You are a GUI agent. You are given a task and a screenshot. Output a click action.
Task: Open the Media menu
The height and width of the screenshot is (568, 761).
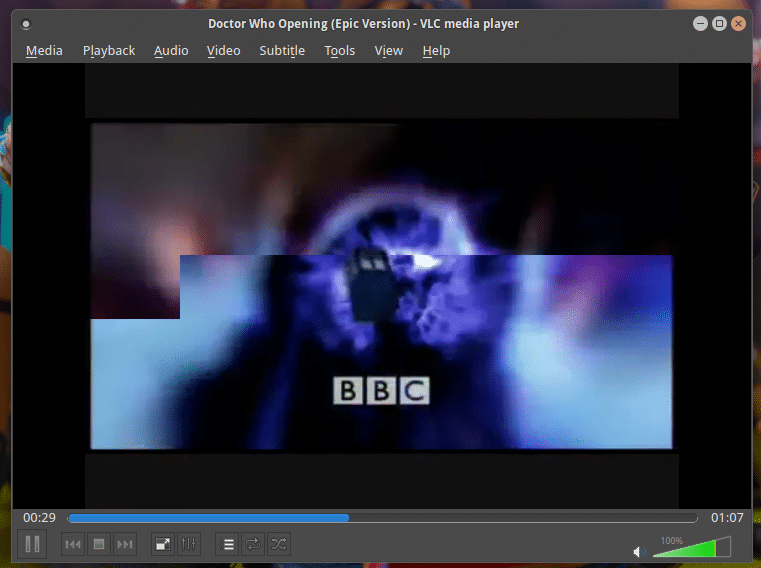click(x=44, y=50)
